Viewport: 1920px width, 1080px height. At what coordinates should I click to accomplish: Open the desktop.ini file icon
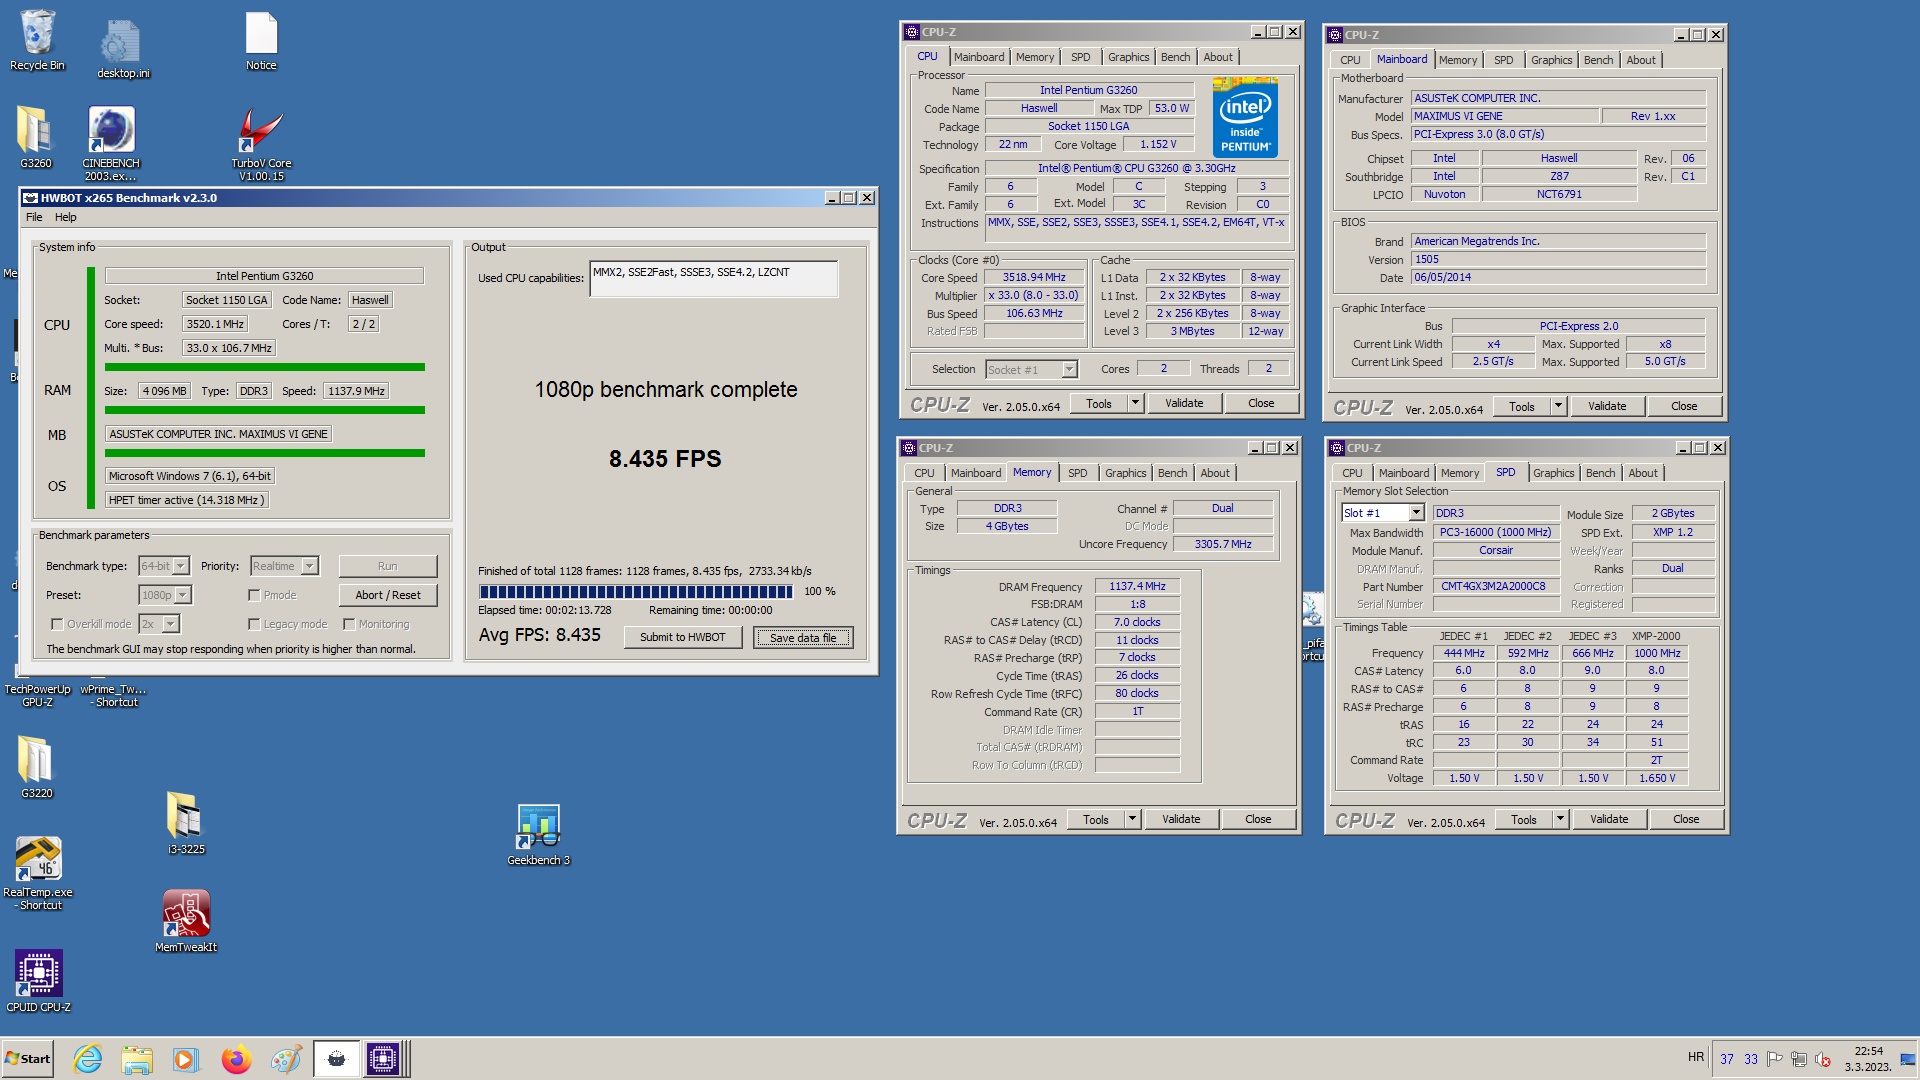pyautogui.click(x=123, y=48)
